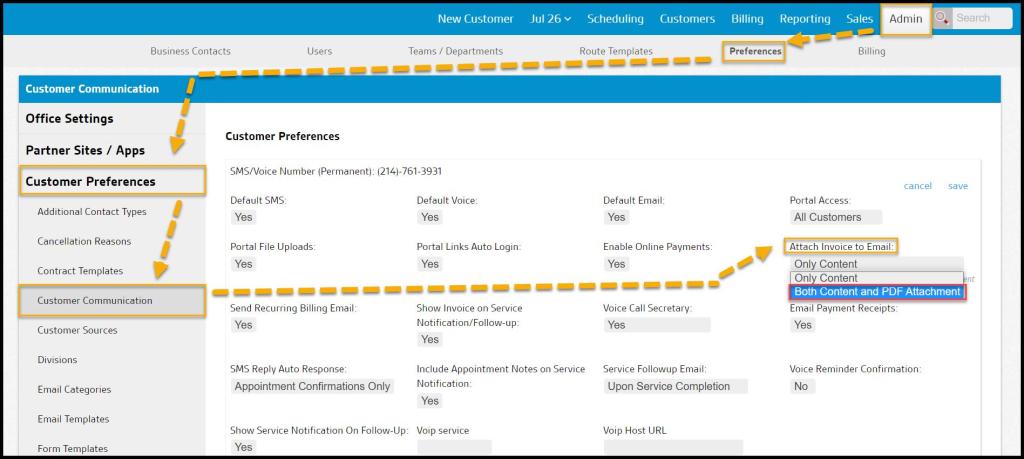Click the Voip Host URL field

(x=673, y=447)
